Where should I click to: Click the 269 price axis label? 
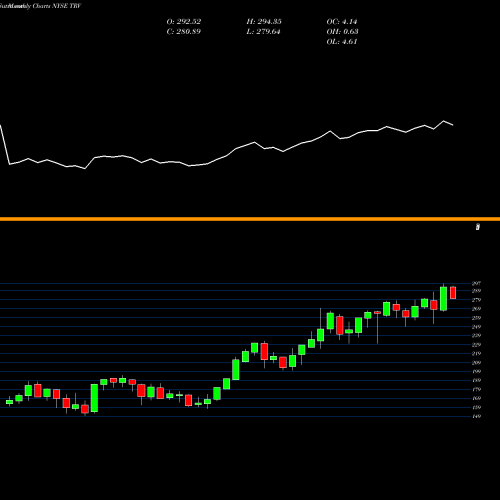pos(476,309)
